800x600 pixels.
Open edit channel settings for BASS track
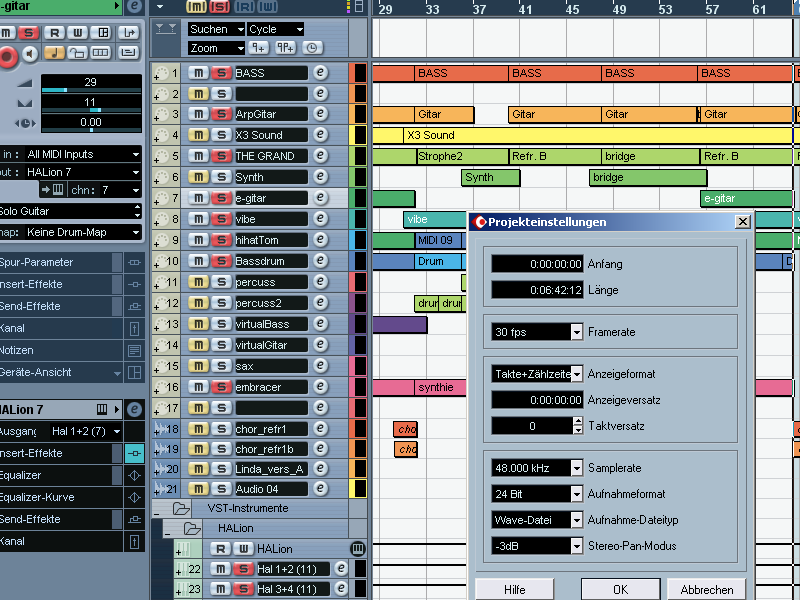320,73
